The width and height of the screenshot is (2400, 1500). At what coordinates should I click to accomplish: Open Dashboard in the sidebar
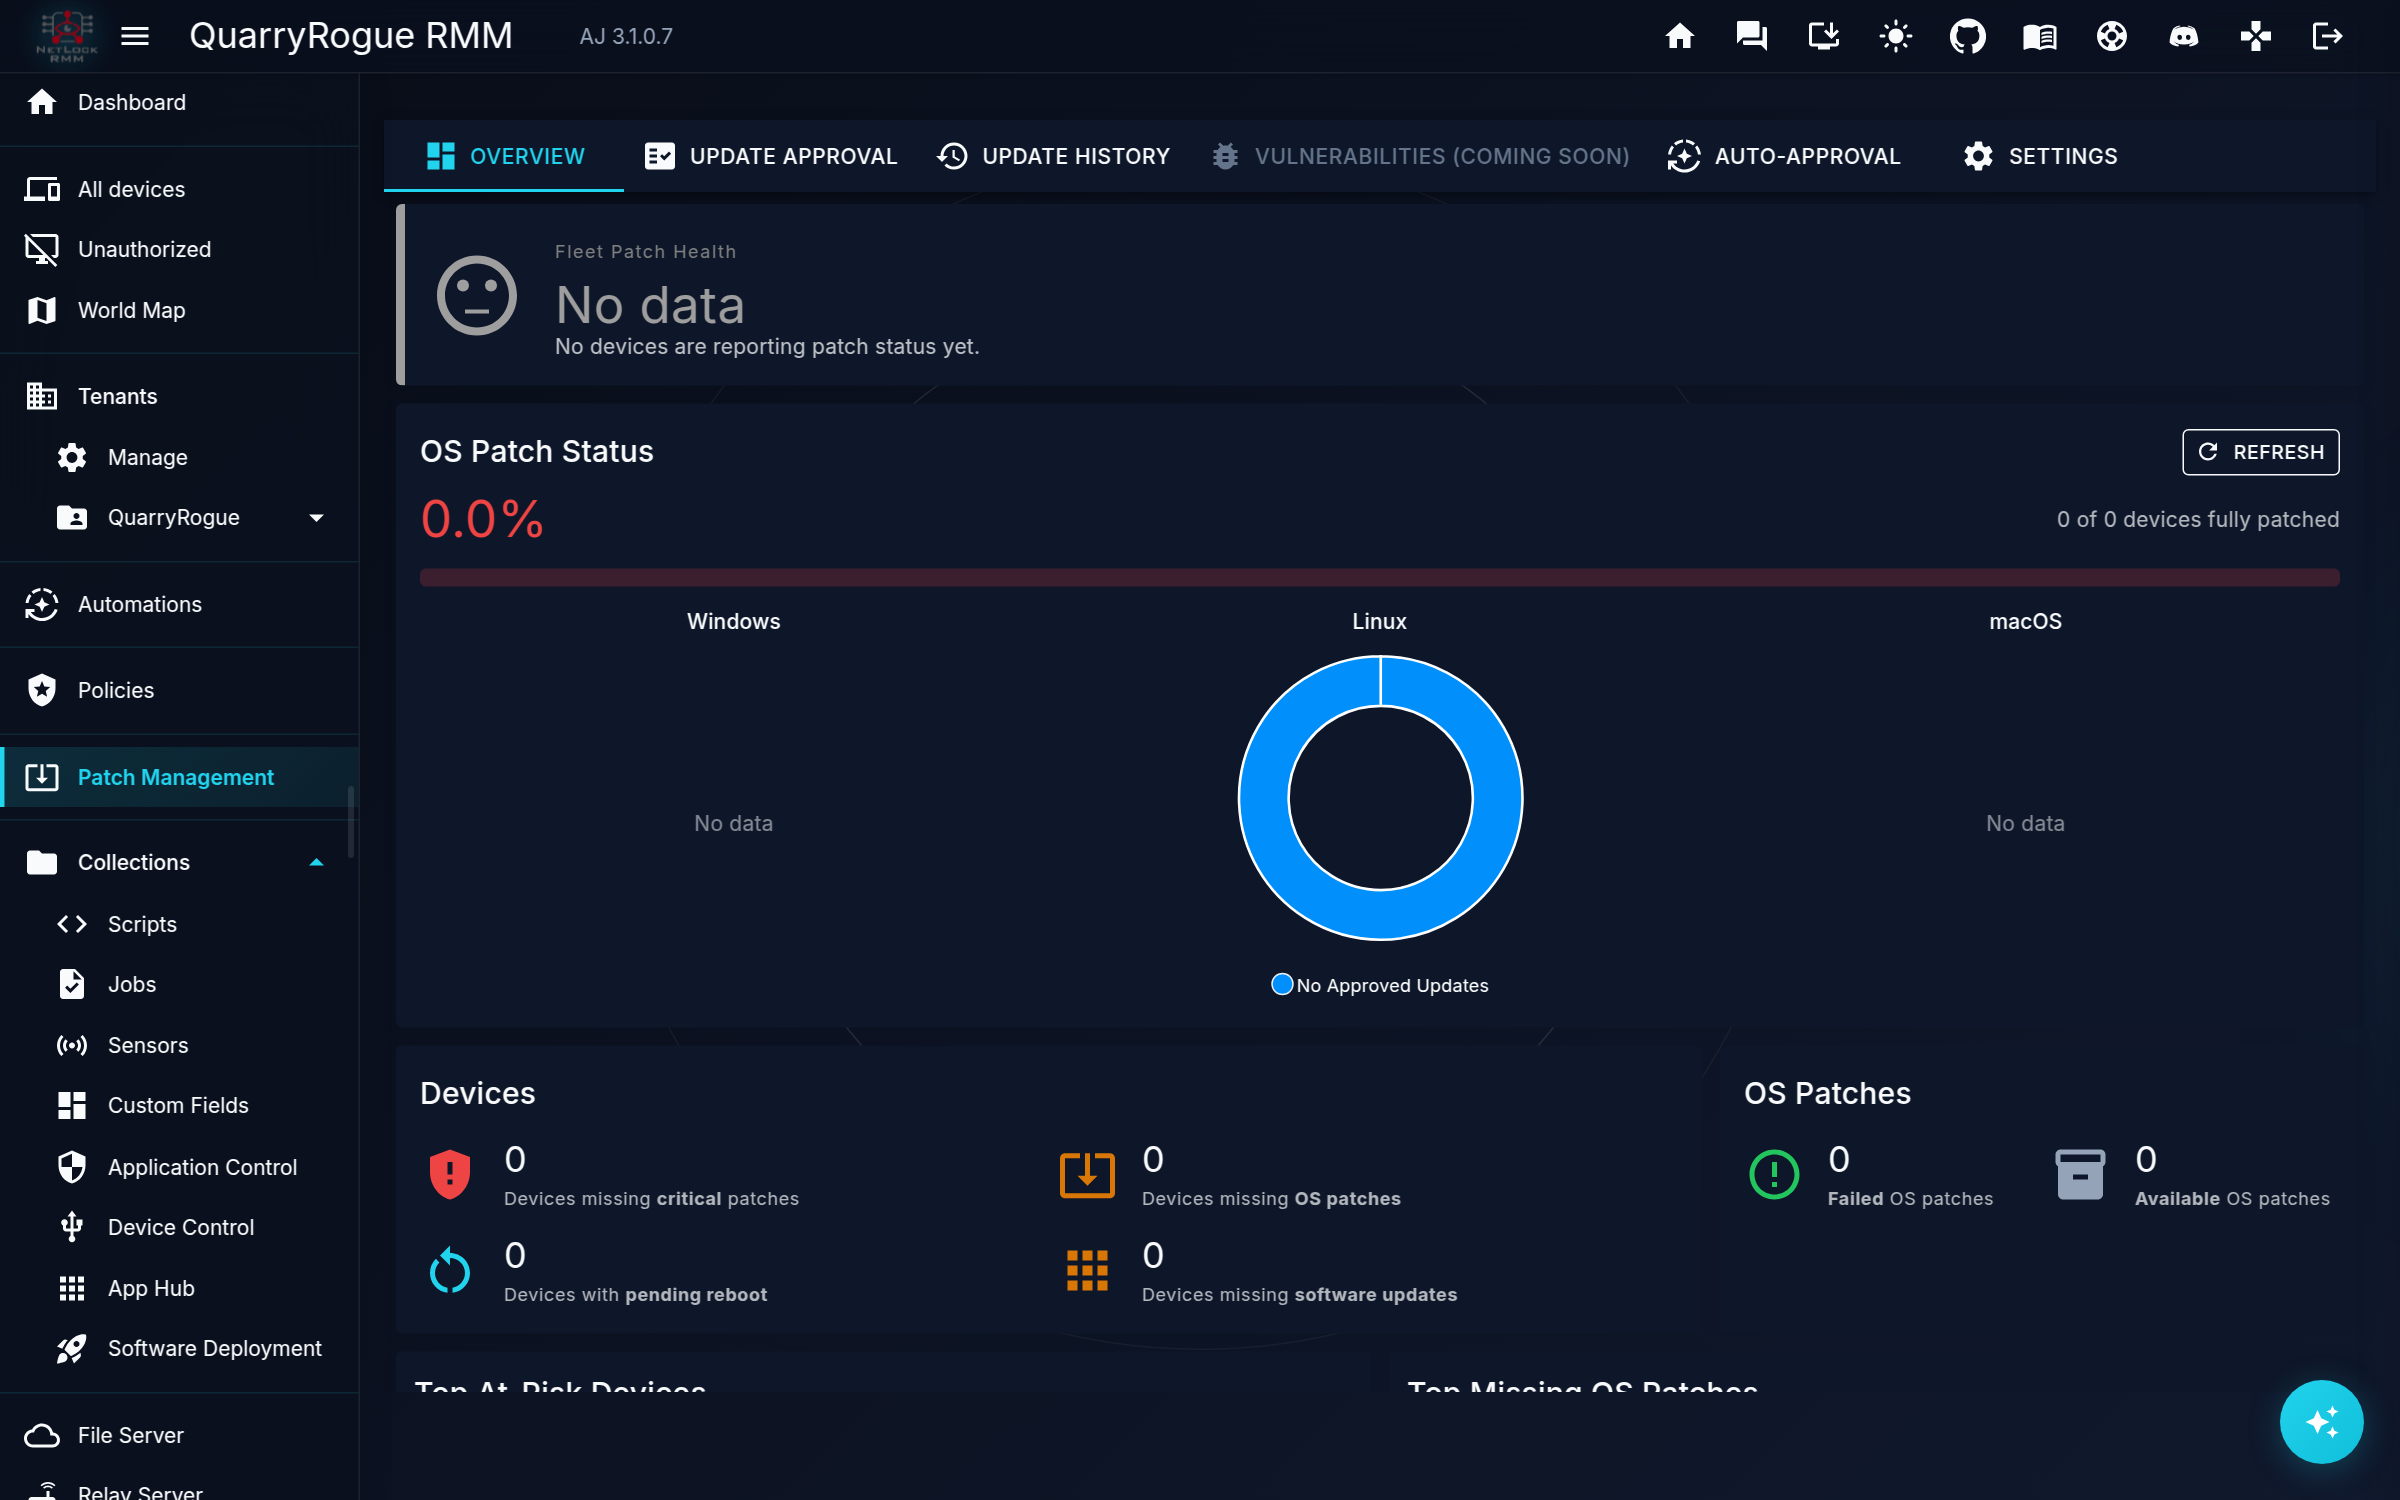[179, 102]
